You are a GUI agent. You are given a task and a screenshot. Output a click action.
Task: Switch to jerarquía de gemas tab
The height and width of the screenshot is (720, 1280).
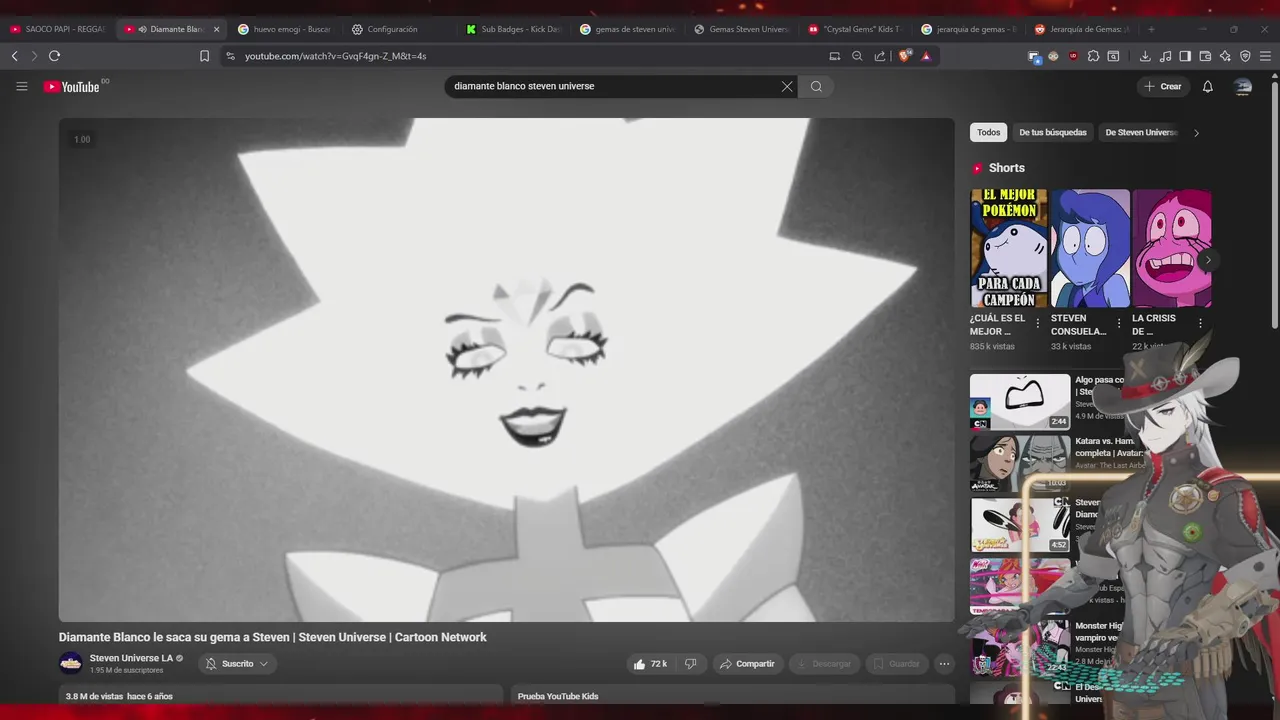(970, 29)
